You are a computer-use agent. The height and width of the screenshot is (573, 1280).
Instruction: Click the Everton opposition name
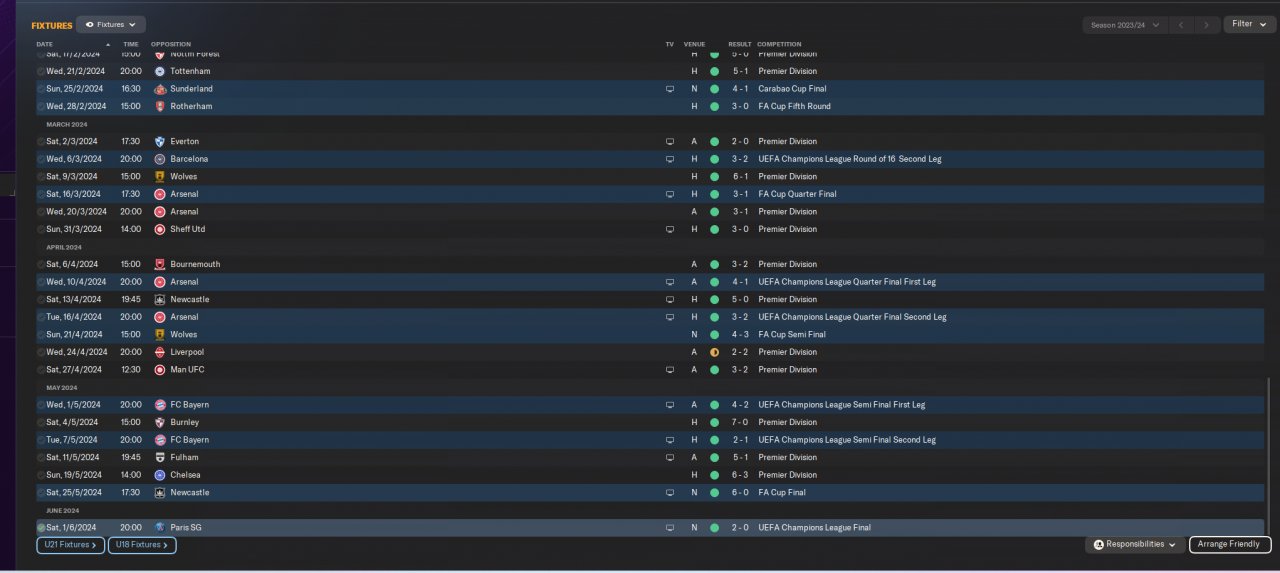pyautogui.click(x=185, y=141)
